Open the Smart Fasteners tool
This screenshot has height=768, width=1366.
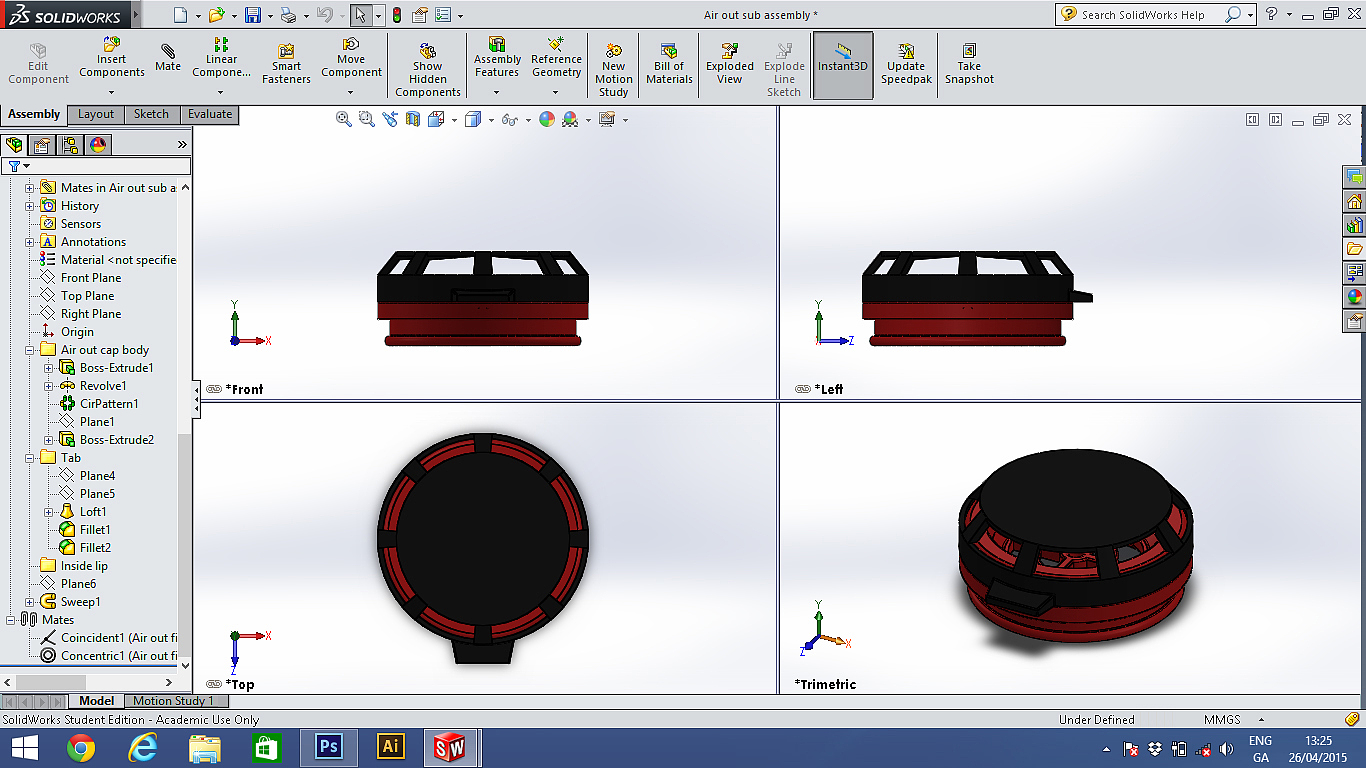286,64
